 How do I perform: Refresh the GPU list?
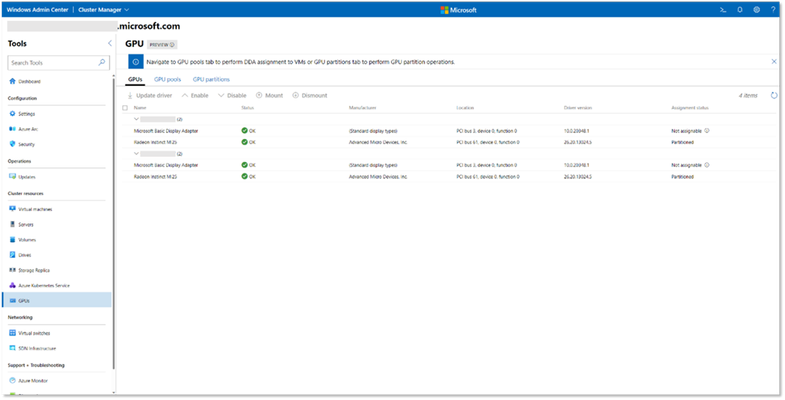pos(774,95)
